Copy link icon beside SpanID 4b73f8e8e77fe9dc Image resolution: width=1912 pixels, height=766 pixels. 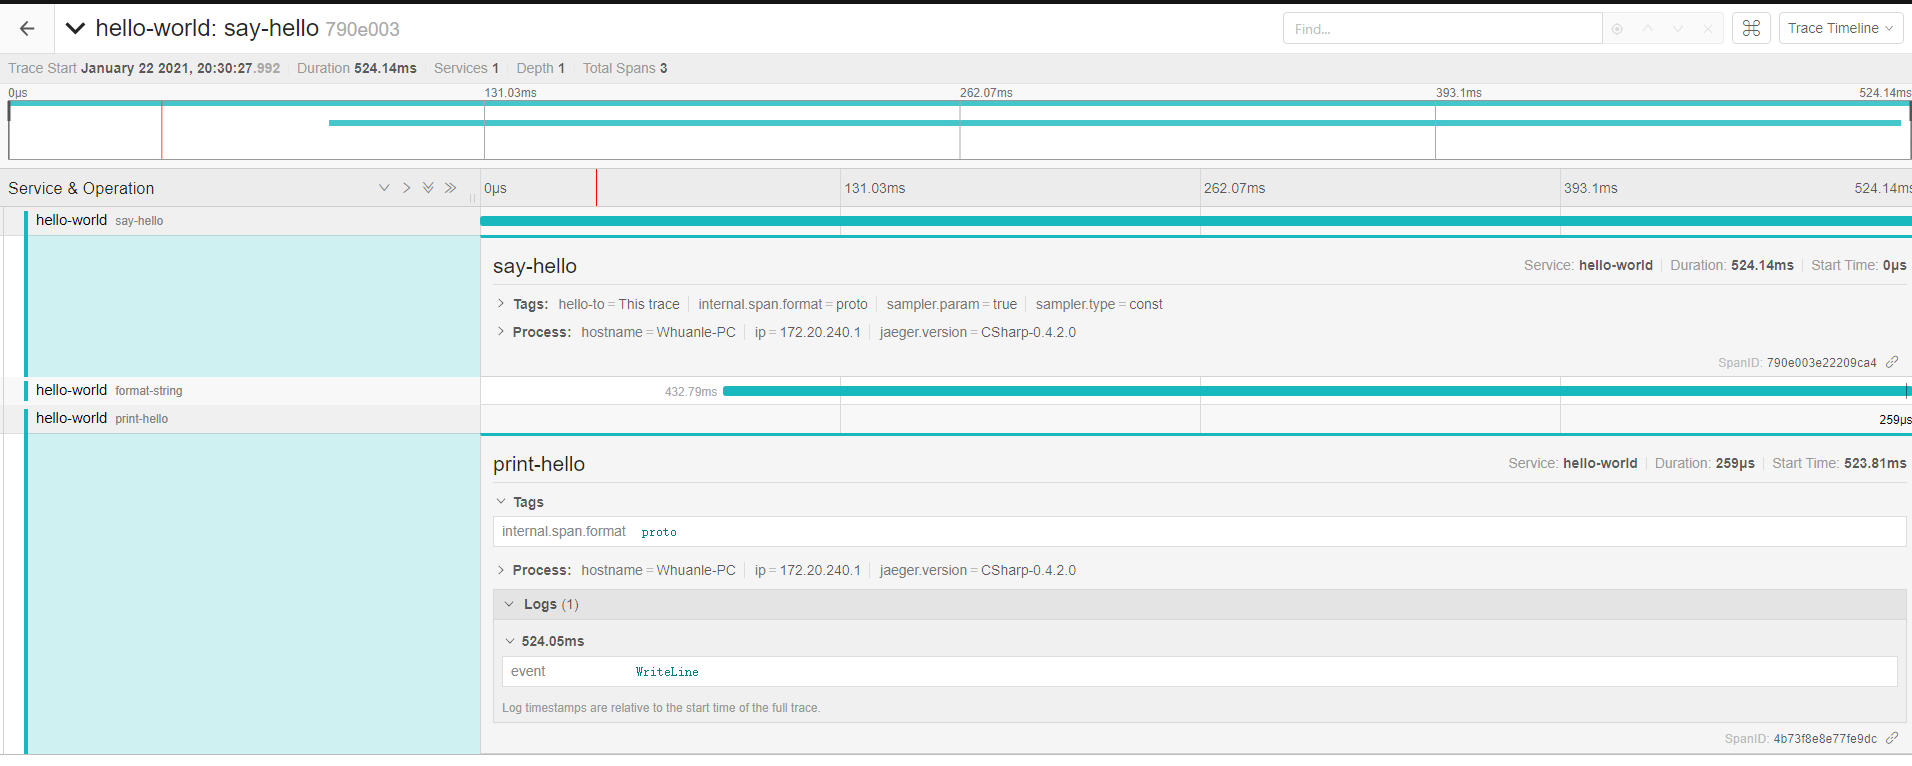pyautogui.click(x=1892, y=738)
